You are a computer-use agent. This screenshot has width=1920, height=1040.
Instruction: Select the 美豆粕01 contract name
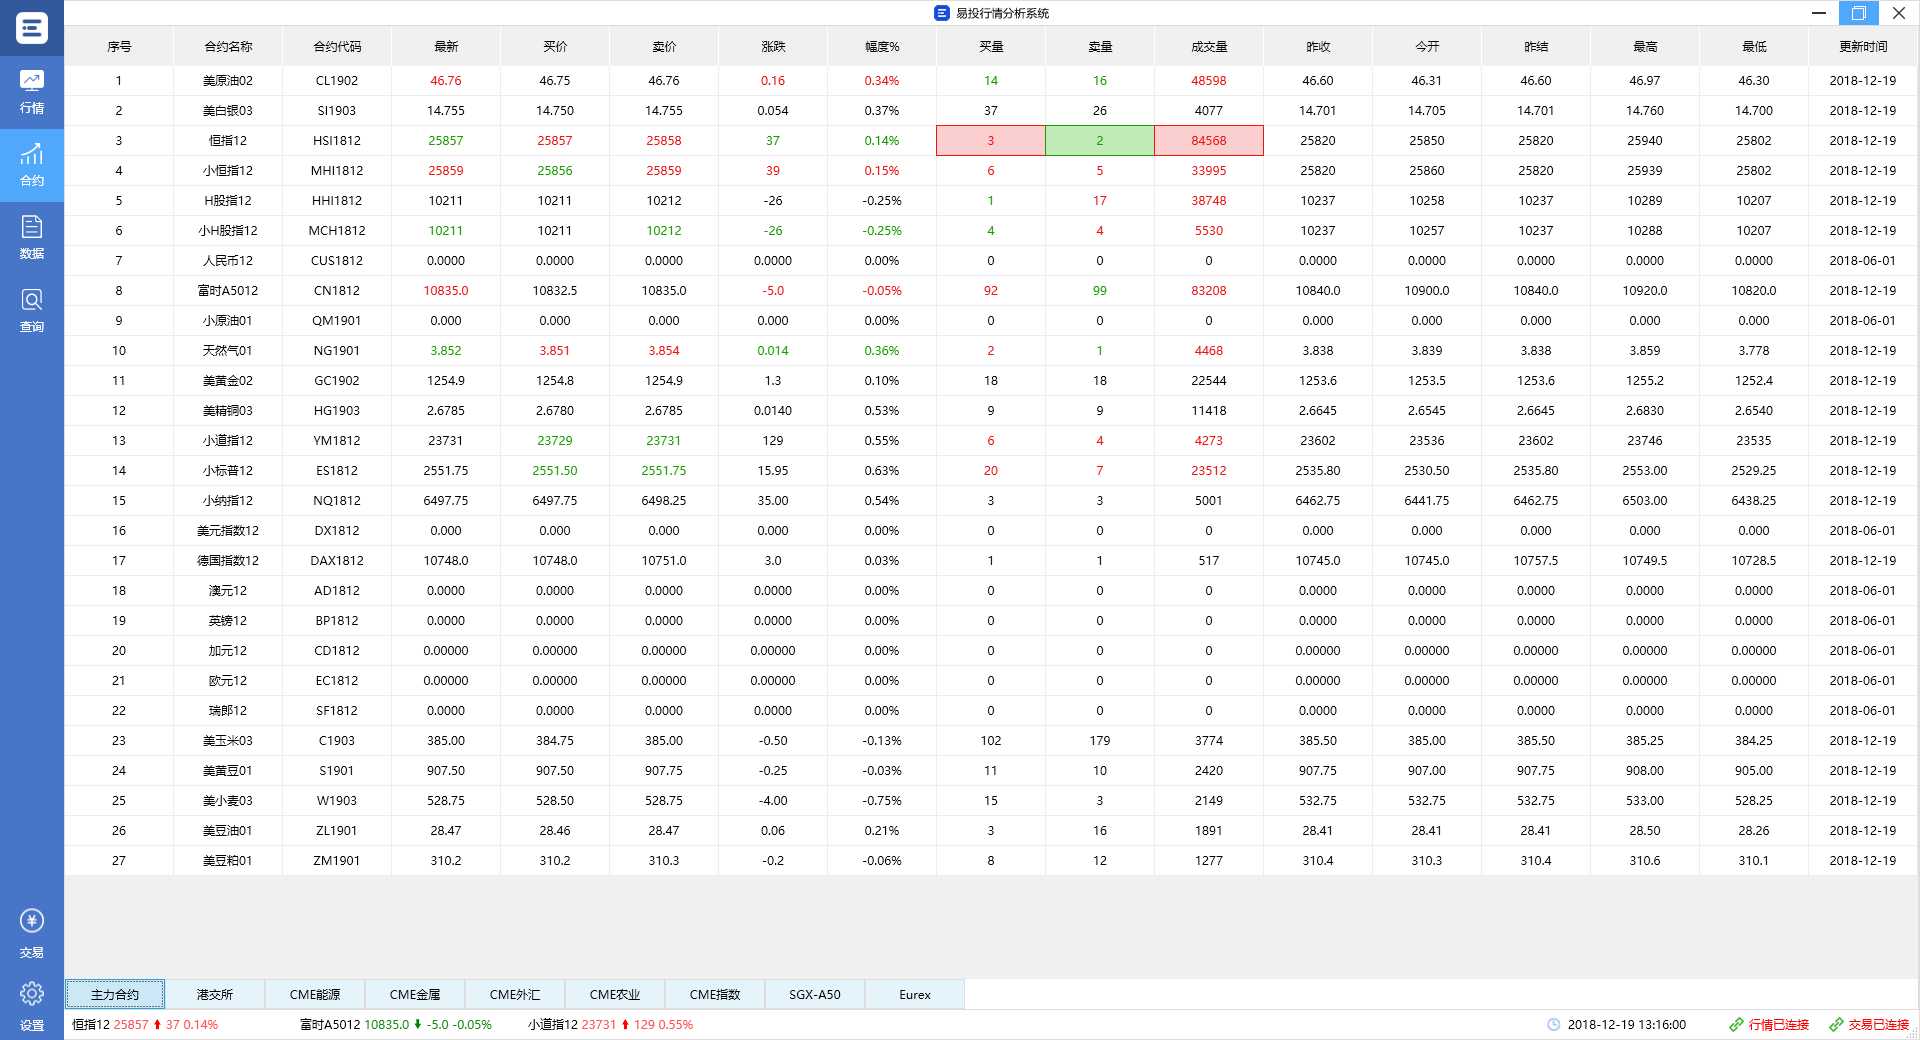(228, 860)
